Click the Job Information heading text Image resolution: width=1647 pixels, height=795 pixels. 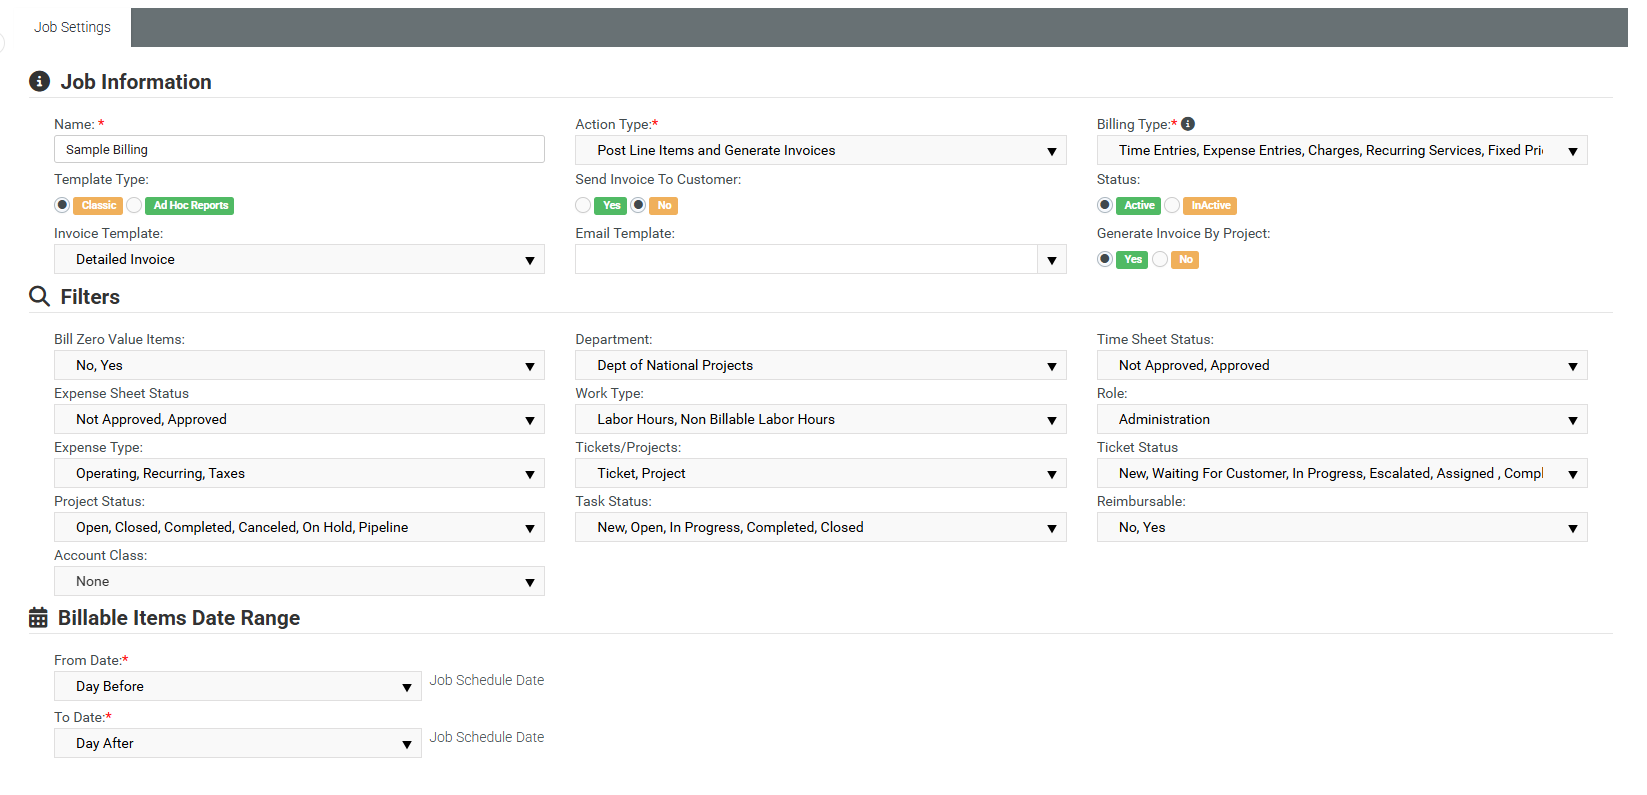click(x=136, y=82)
